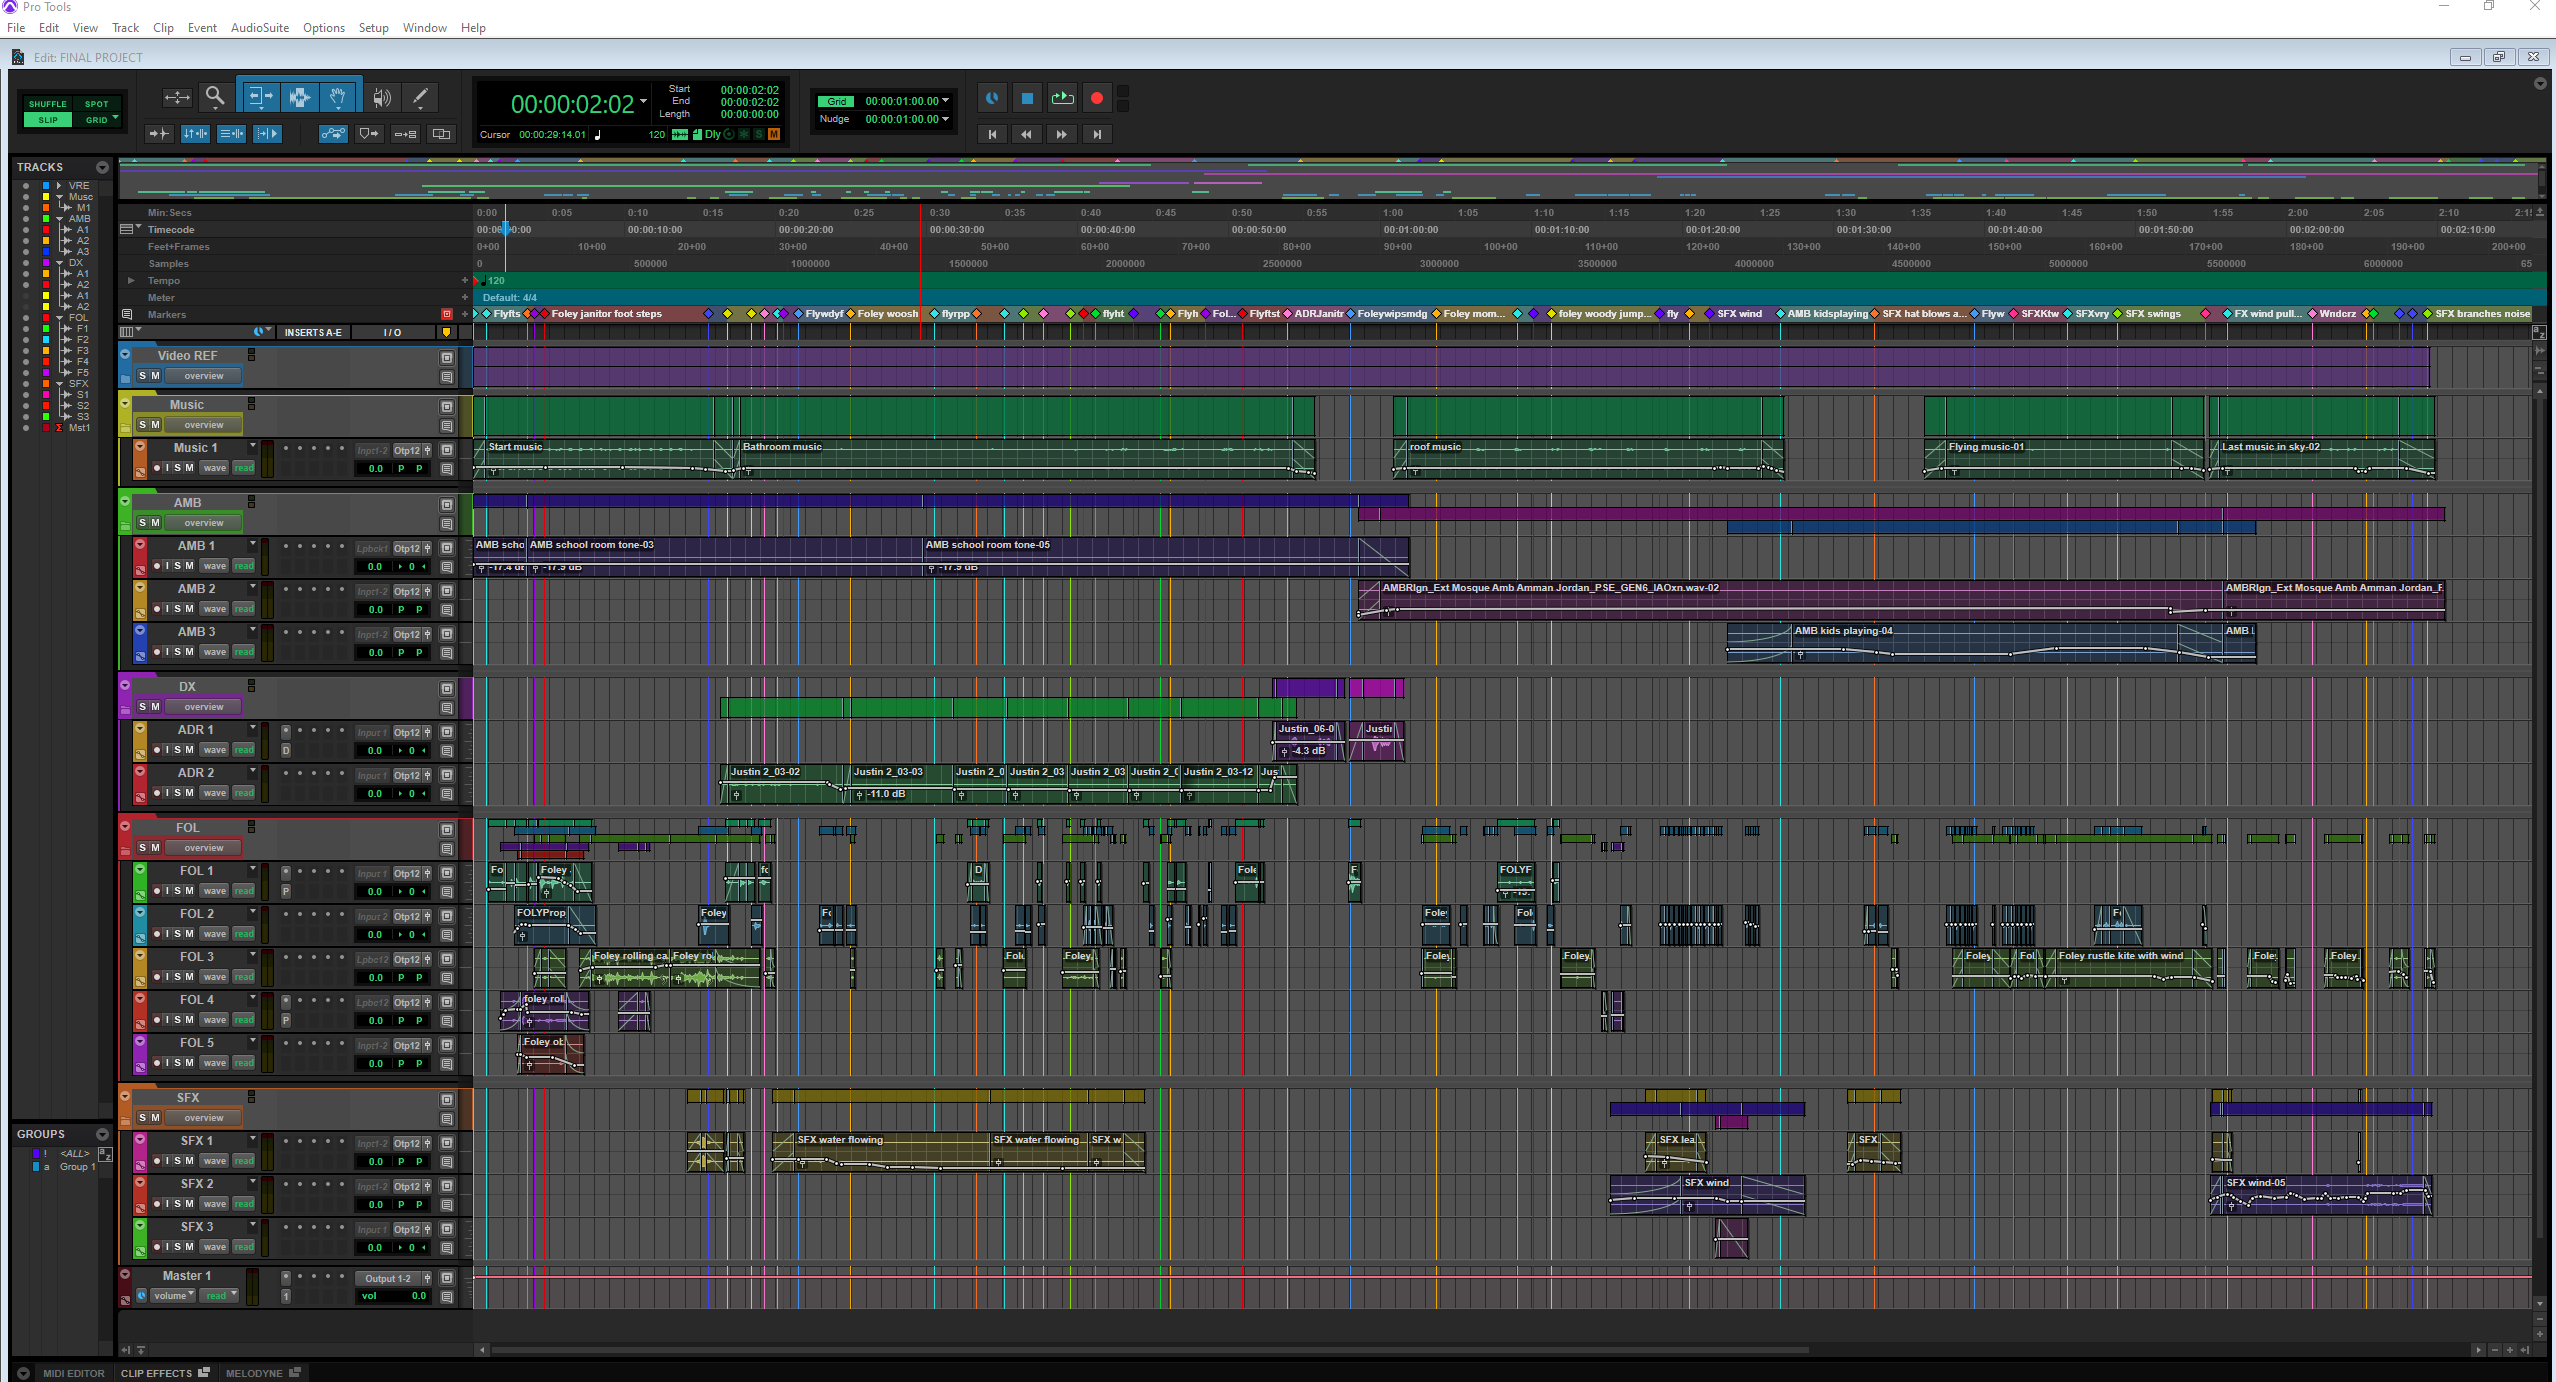Open Music 1 playlist selector arrow

point(253,446)
